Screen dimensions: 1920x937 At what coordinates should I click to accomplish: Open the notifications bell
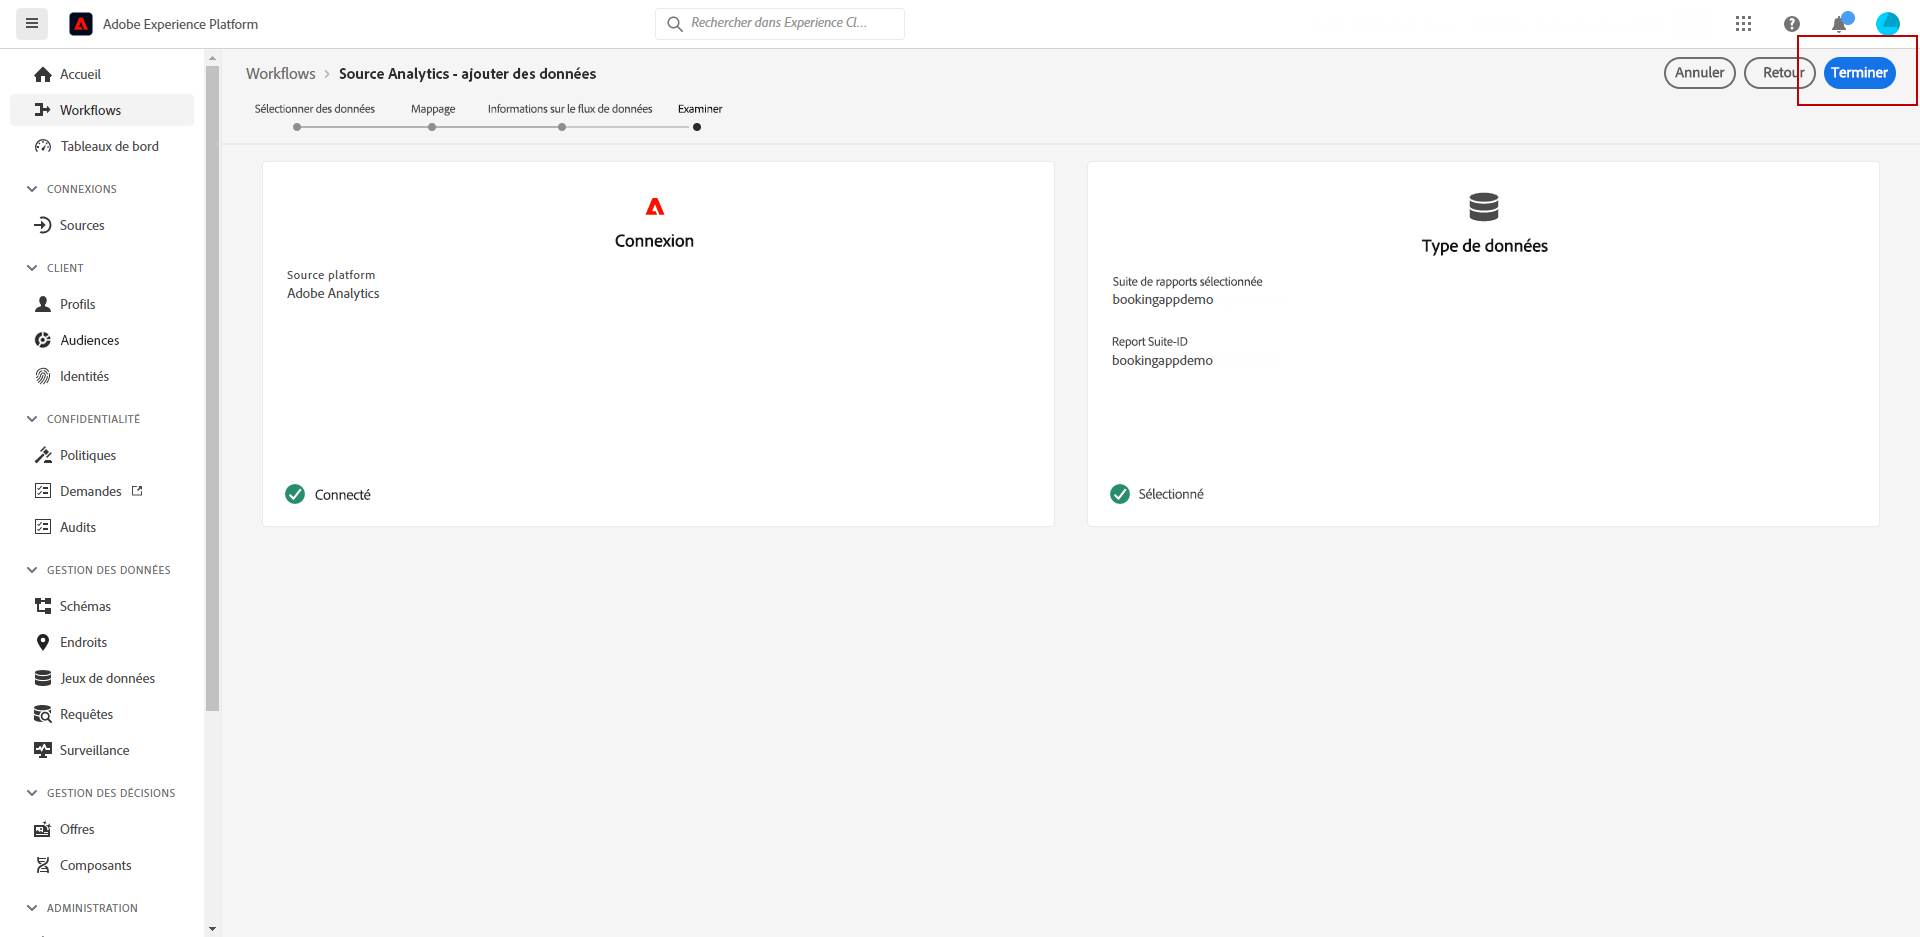click(x=1839, y=24)
